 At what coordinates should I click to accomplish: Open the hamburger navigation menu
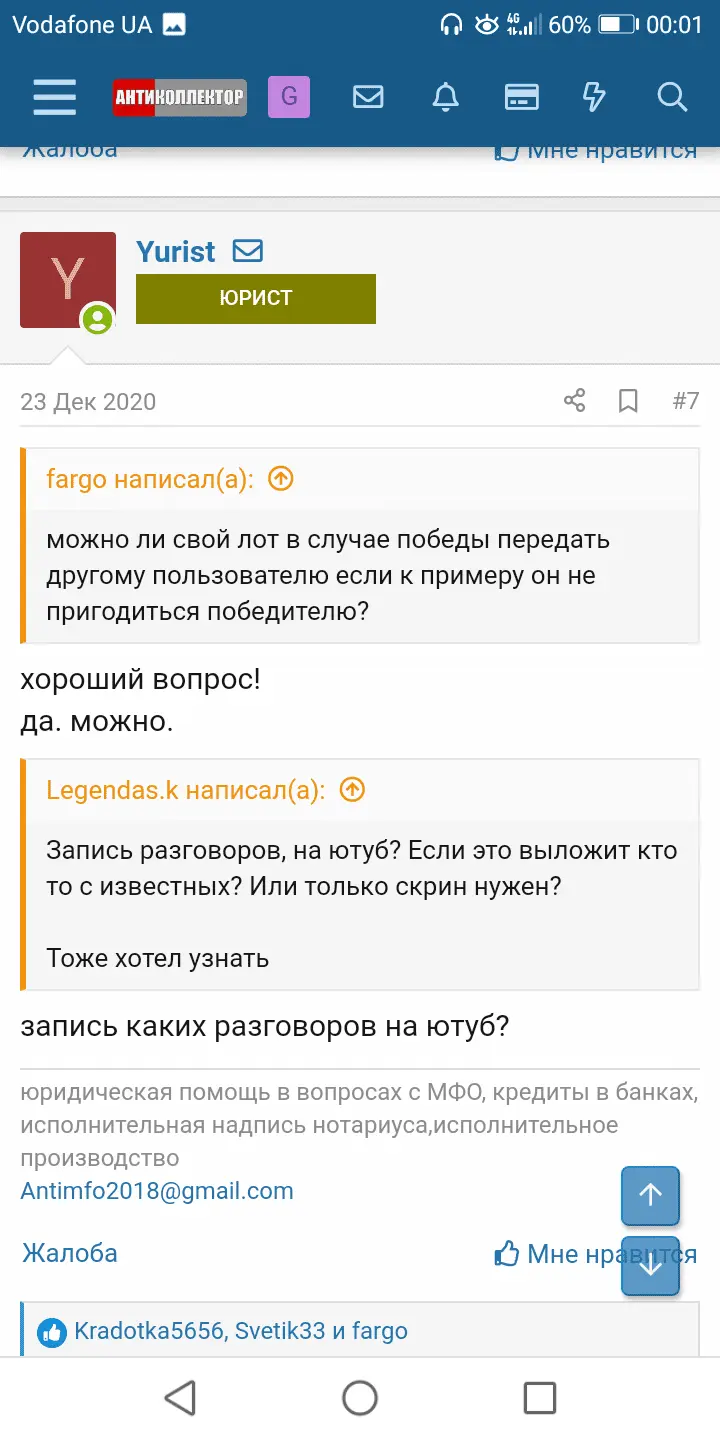pos(54,97)
